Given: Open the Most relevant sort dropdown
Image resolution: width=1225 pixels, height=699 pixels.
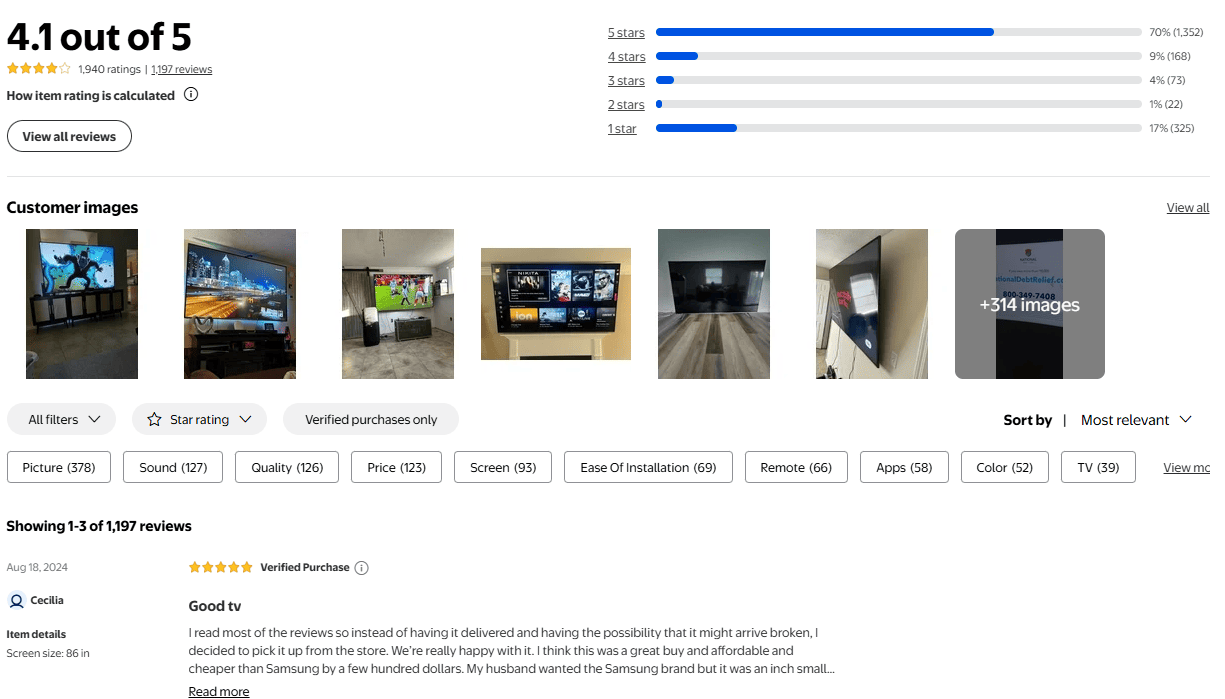Looking at the screenshot, I should coord(1127,420).
